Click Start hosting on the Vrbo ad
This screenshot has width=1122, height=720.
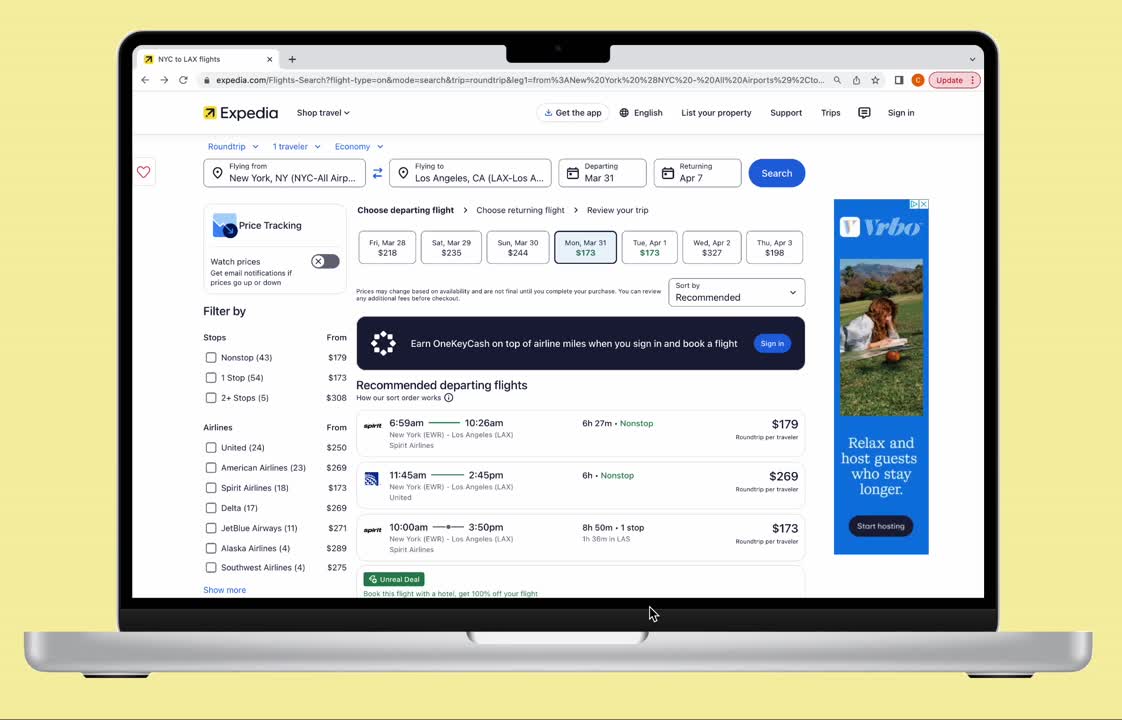(x=881, y=526)
